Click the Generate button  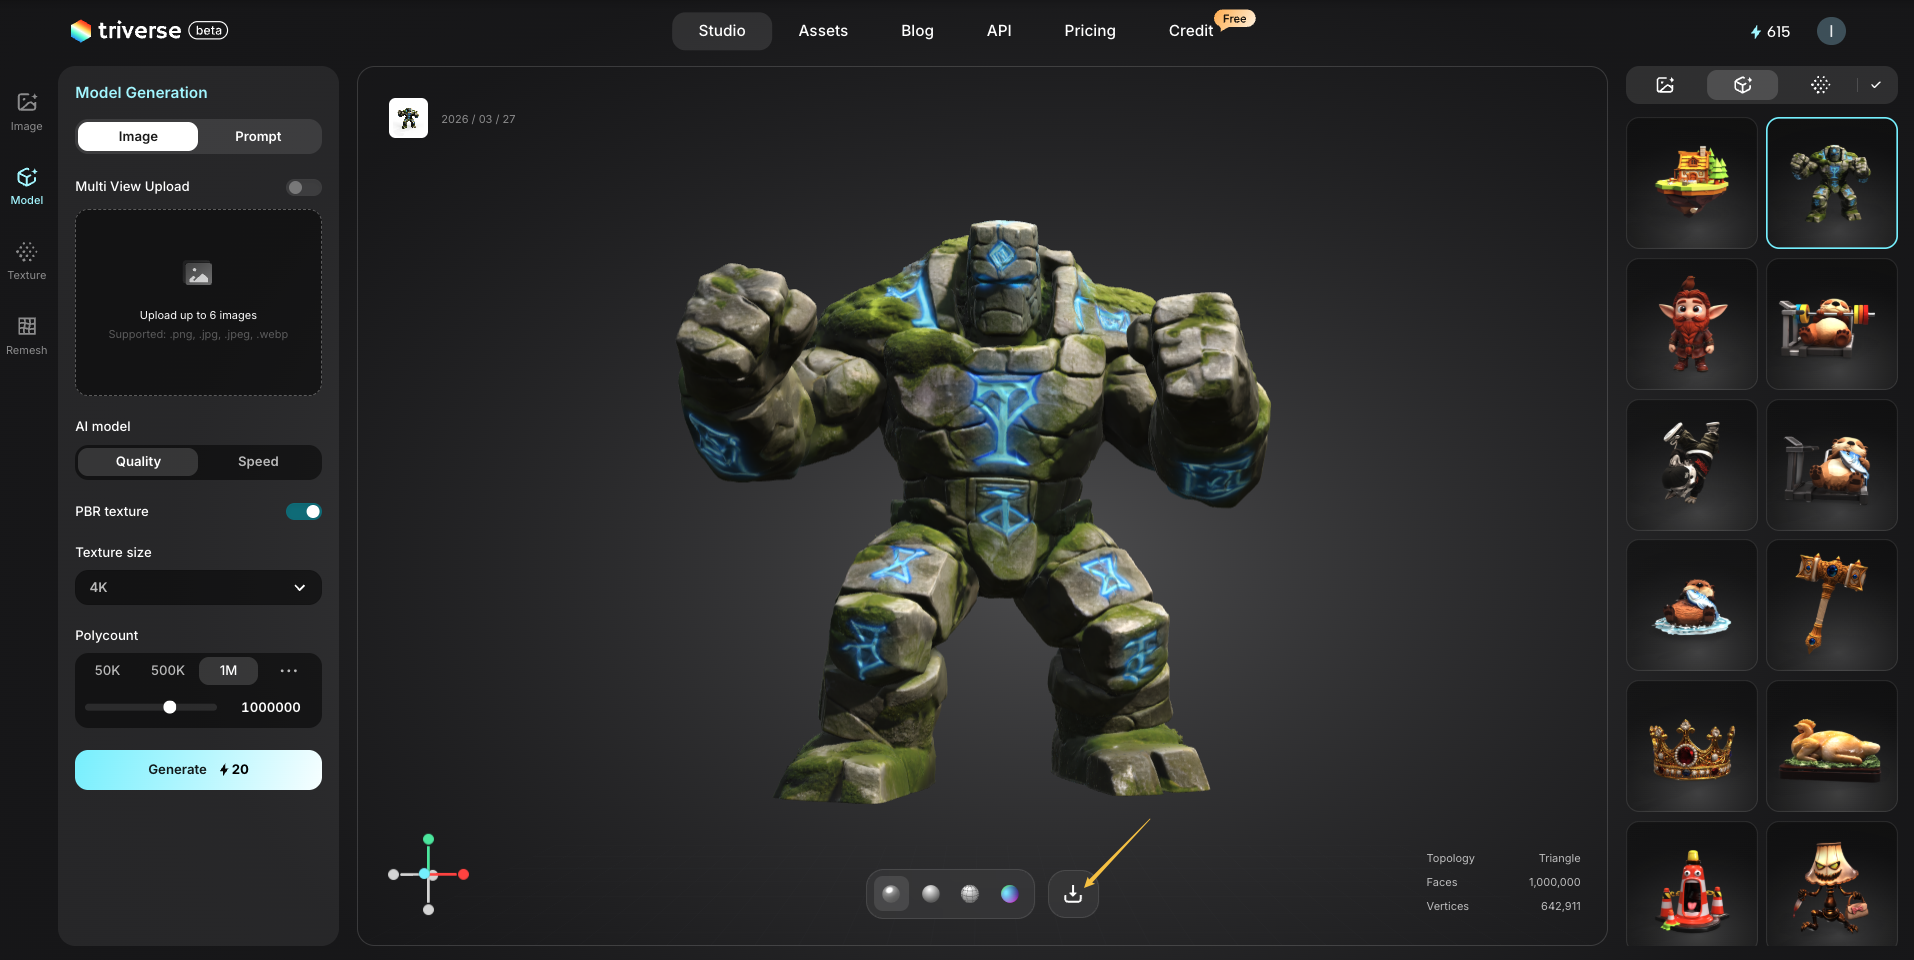pyautogui.click(x=198, y=770)
